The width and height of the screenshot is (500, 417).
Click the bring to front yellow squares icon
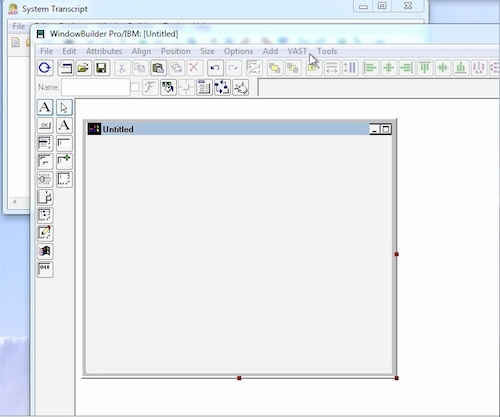pos(275,68)
